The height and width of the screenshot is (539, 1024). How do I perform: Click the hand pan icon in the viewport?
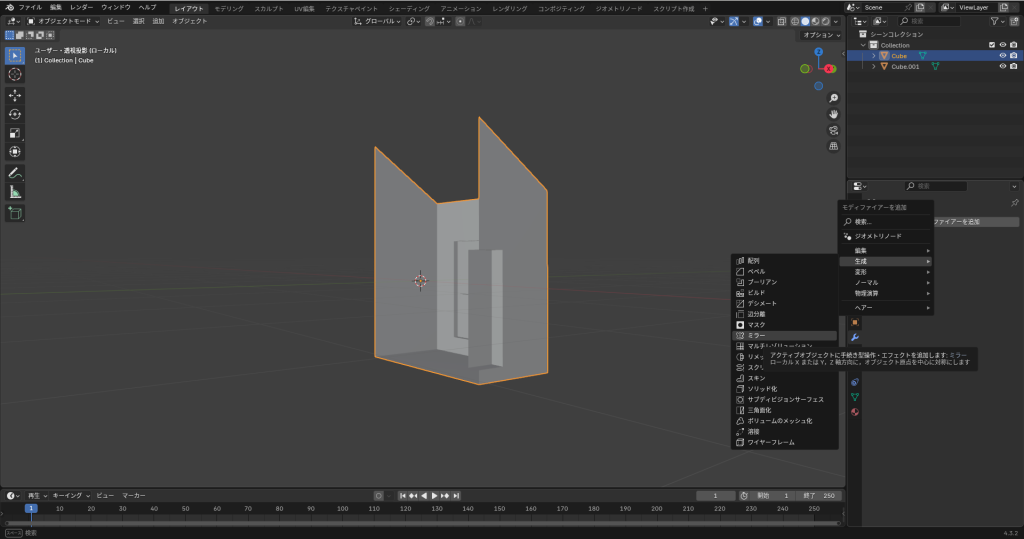tap(833, 114)
